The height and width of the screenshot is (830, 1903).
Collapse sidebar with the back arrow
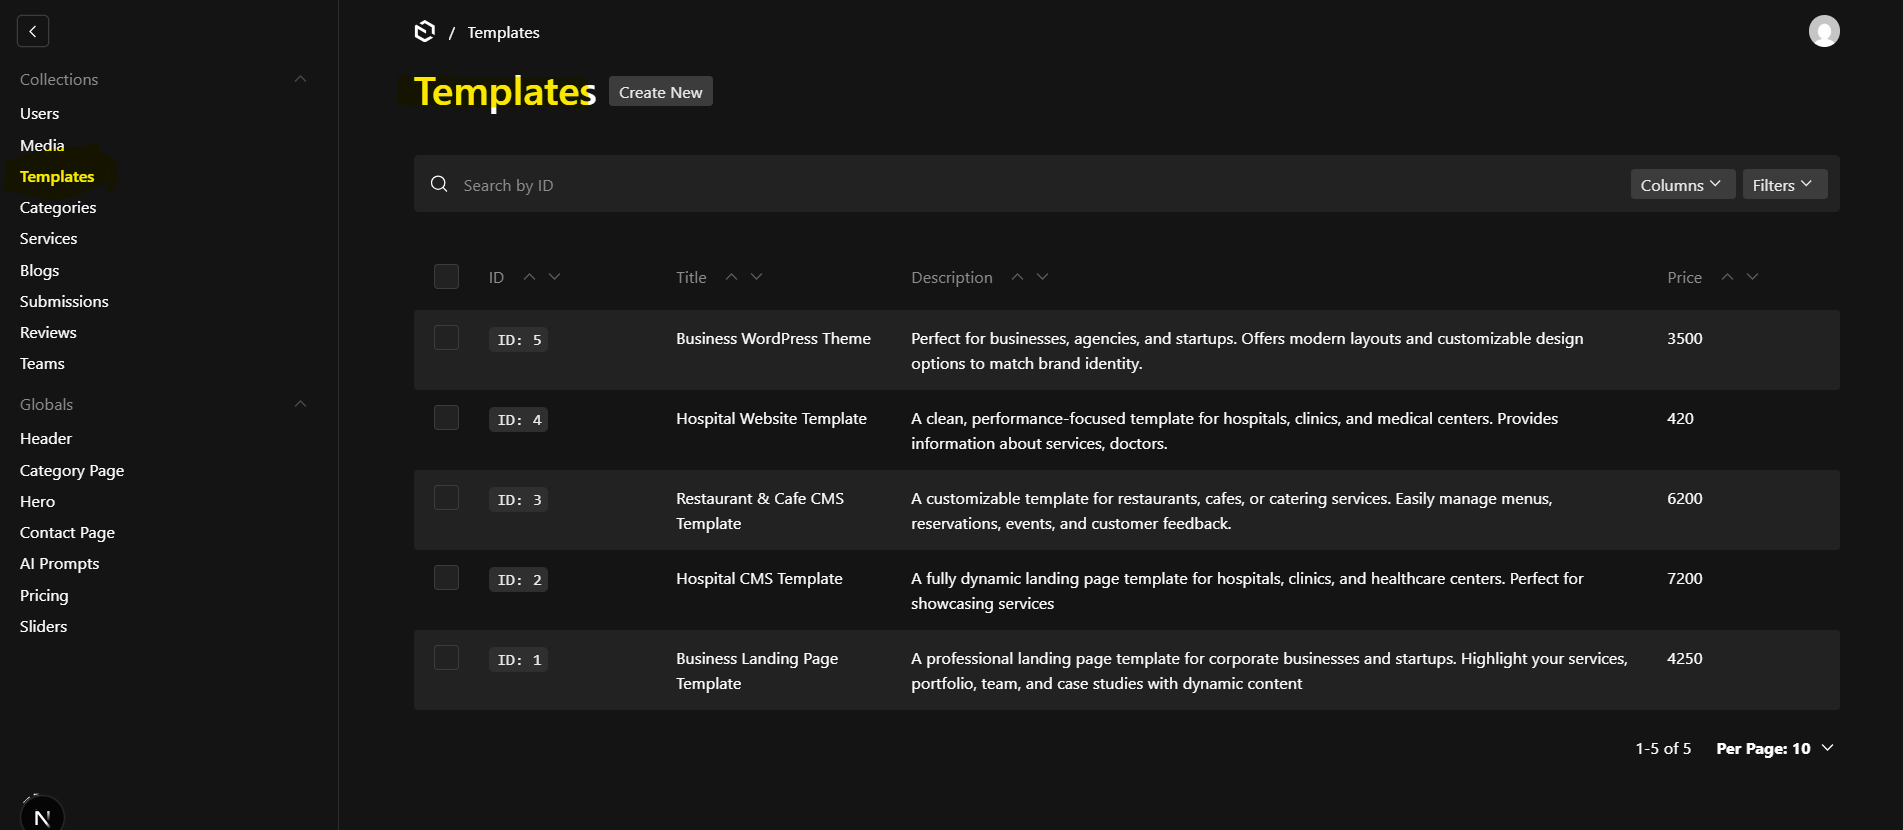33,32
